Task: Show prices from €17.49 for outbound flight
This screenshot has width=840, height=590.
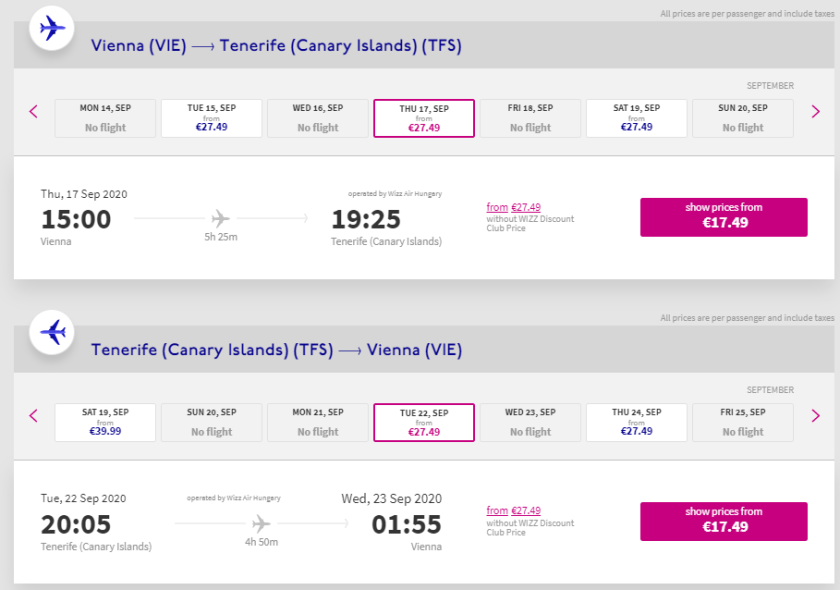Action: pyautogui.click(x=724, y=217)
